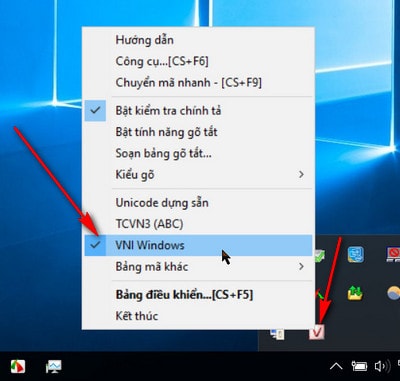
Task: Expand the Bảng mã khác submenu
Action: click(198, 267)
